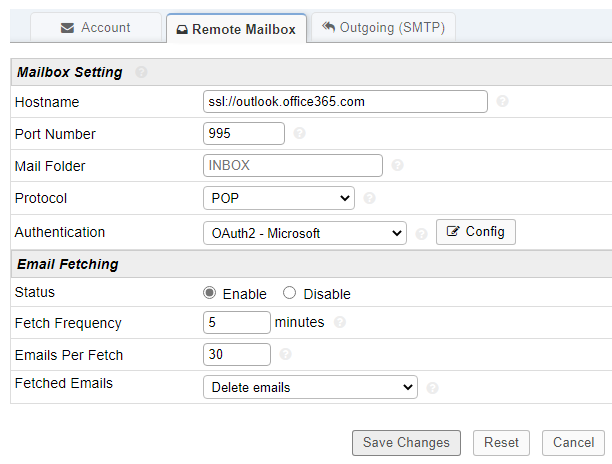Screen dimensions: 612x464
Task: Click the Save Changes button
Action: click(x=406, y=442)
